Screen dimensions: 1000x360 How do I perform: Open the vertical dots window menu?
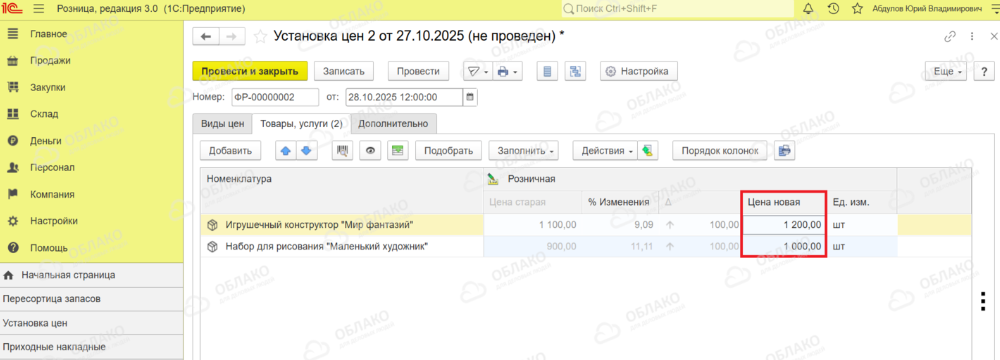pyautogui.click(x=972, y=37)
